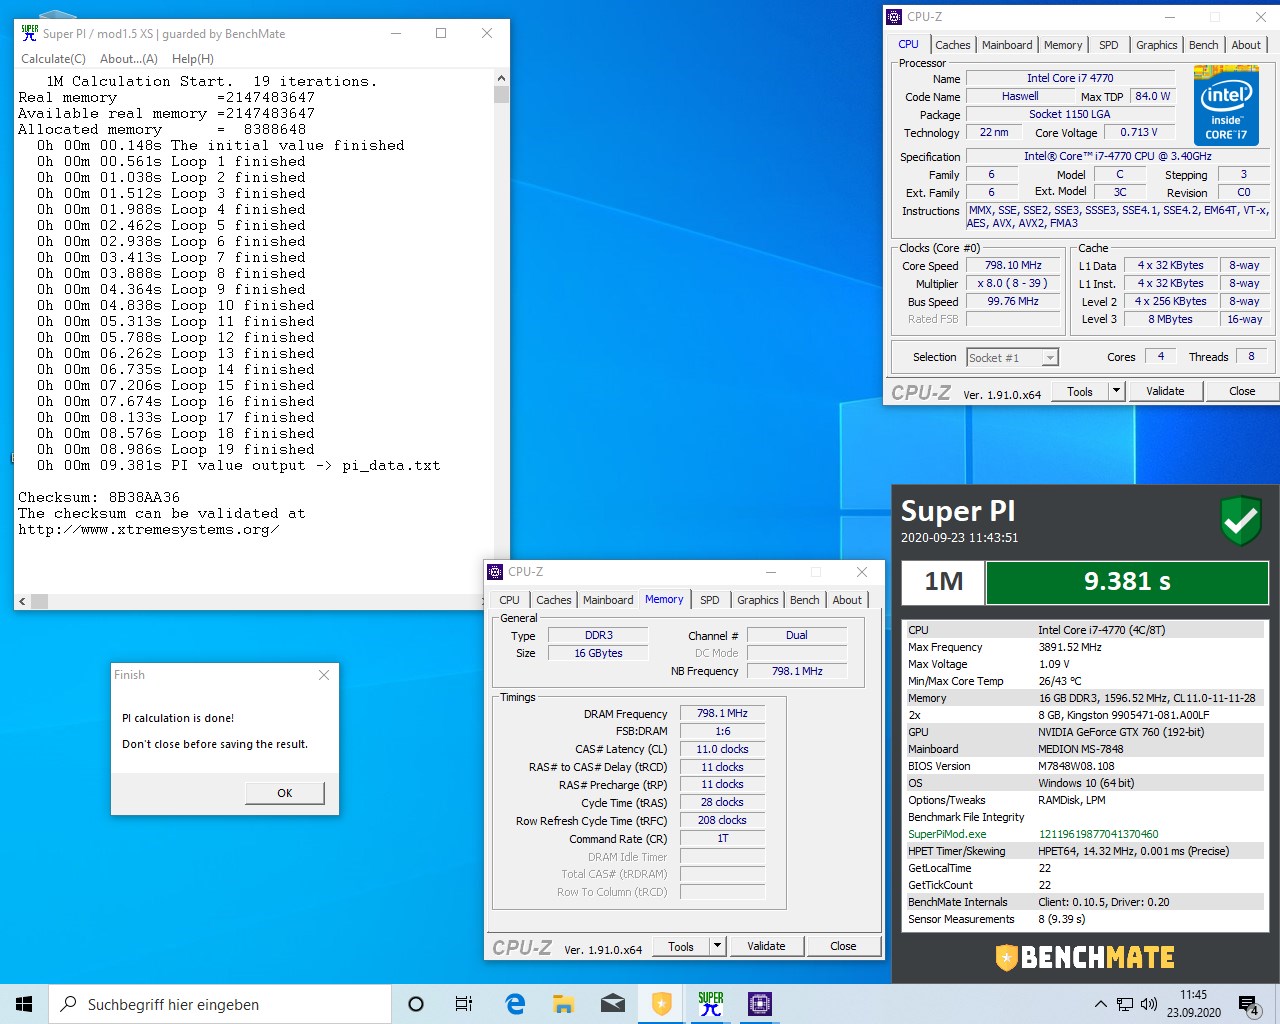Click the Intel Core i7 4770 name field
This screenshot has width=1280, height=1024.
(1070, 78)
